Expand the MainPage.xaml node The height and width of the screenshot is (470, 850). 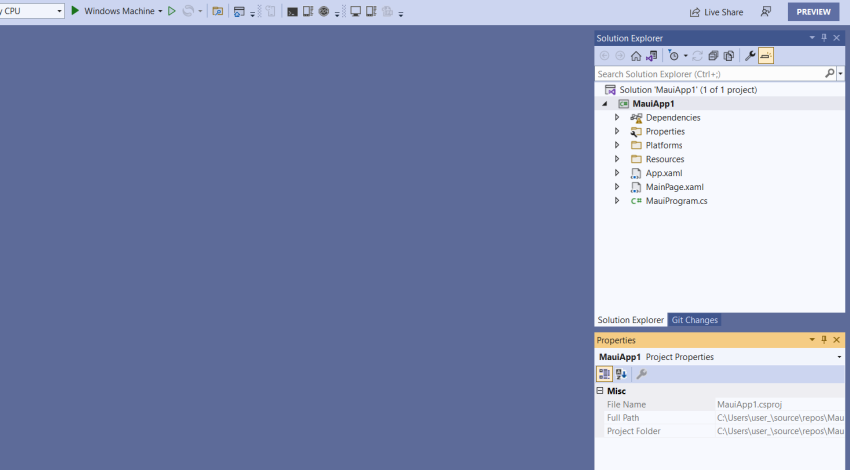(x=617, y=186)
